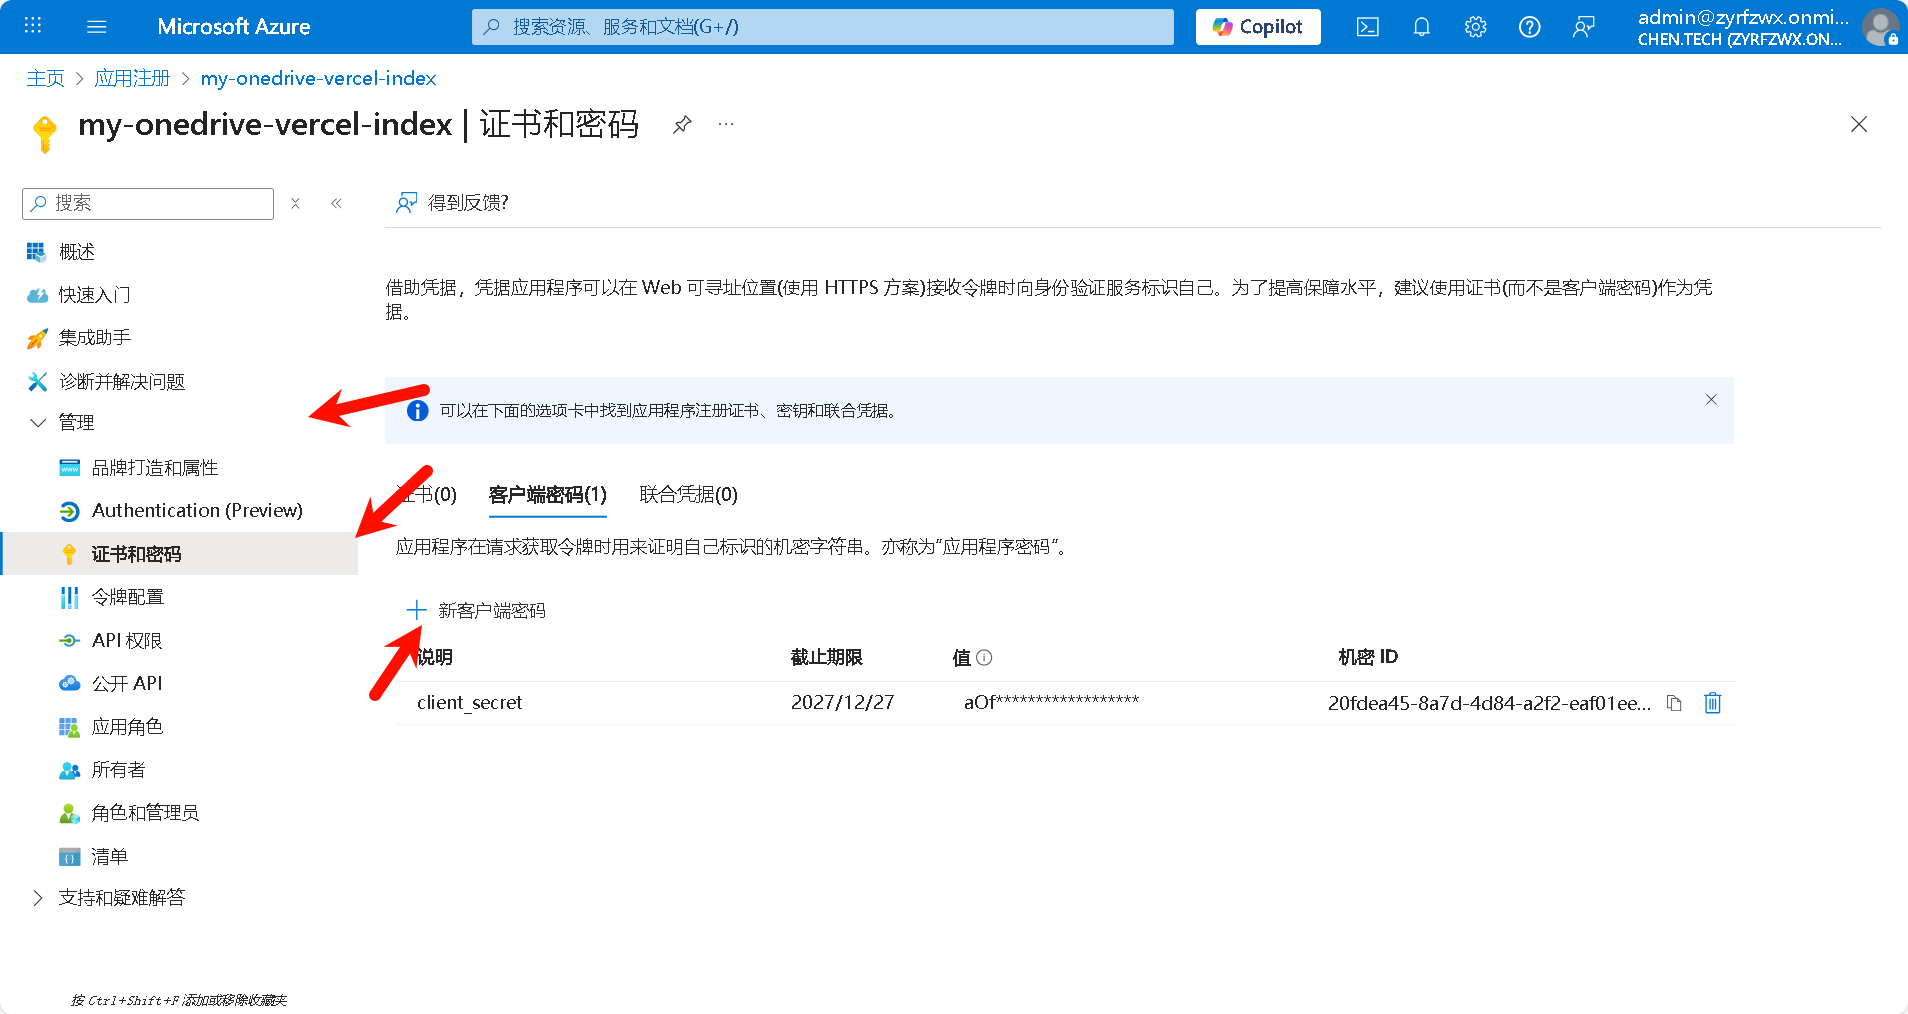Open the portal settings gear

[x=1475, y=27]
